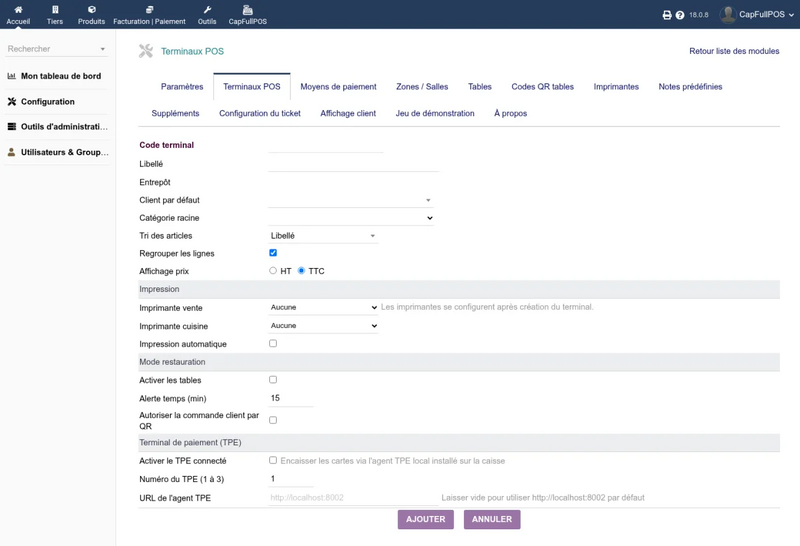The height and width of the screenshot is (546, 800).
Task: Open the Jeu de démonstration tab
Action: (435, 113)
